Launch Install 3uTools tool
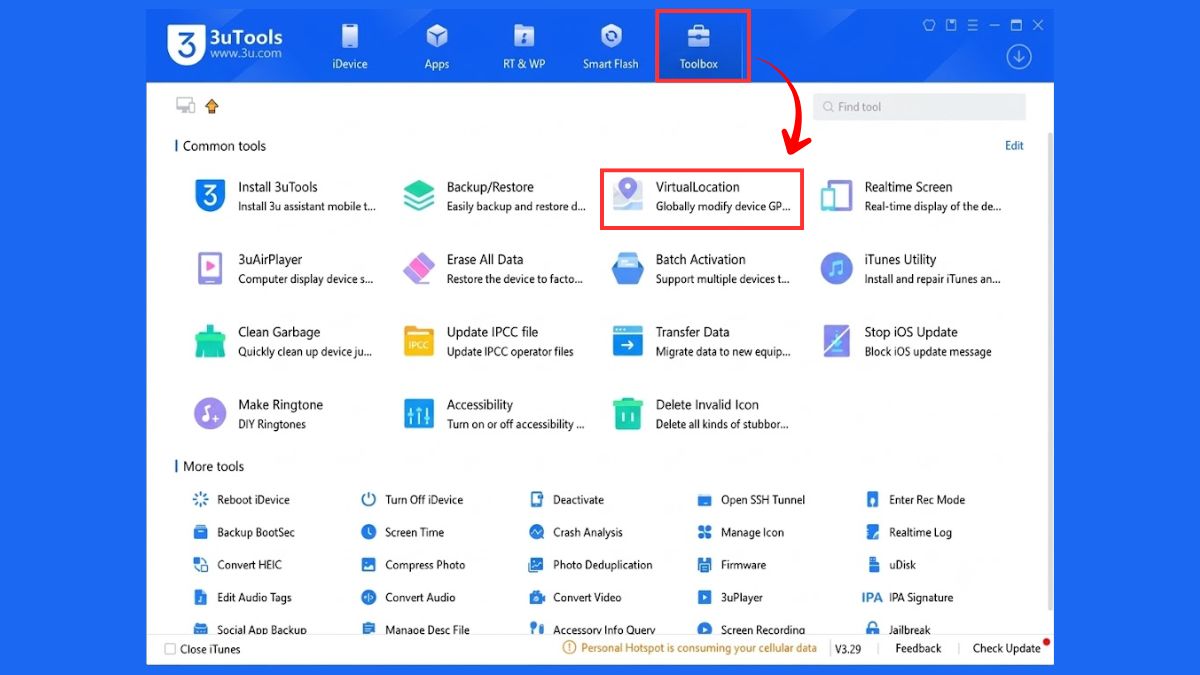This screenshot has width=1200, height=675. pos(285,196)
